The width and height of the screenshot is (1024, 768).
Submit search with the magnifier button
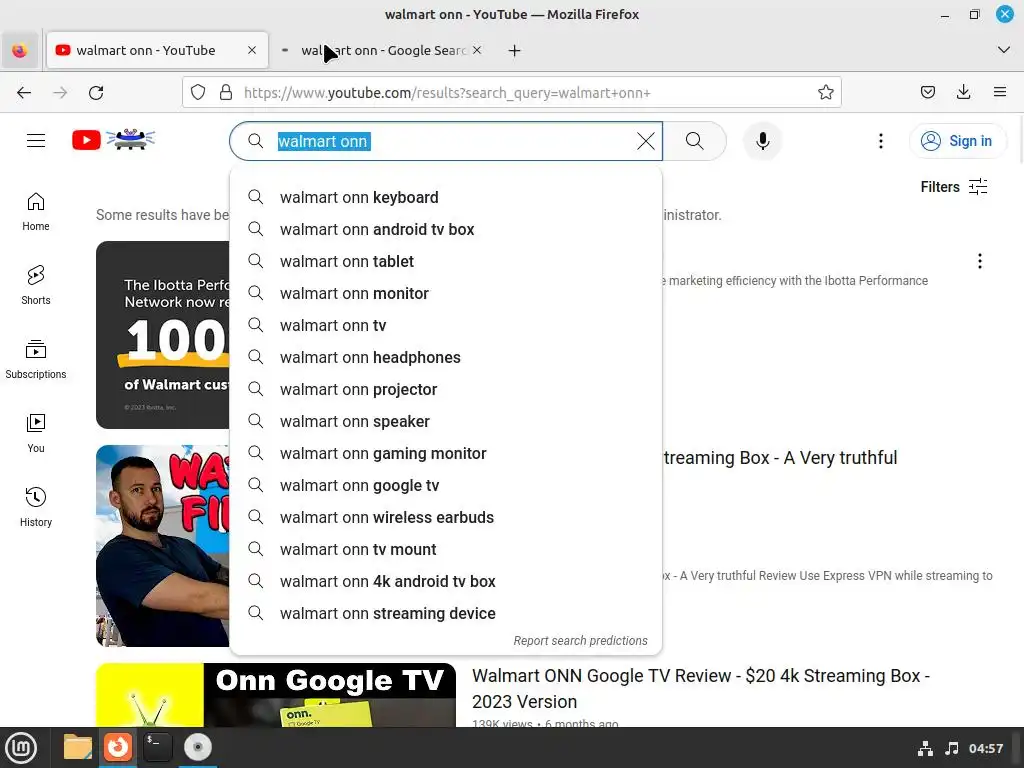695,141
